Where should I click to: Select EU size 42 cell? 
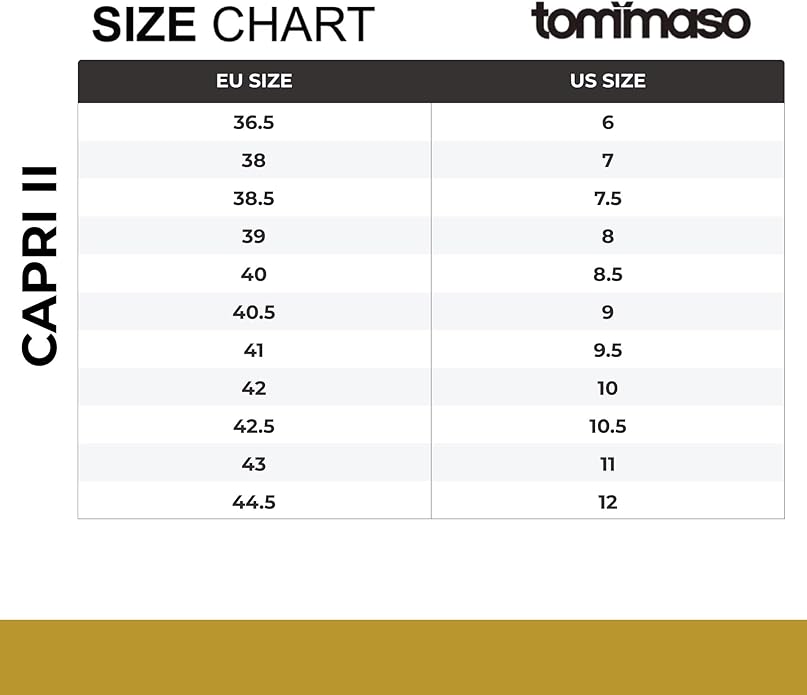[x=254, y=388]
